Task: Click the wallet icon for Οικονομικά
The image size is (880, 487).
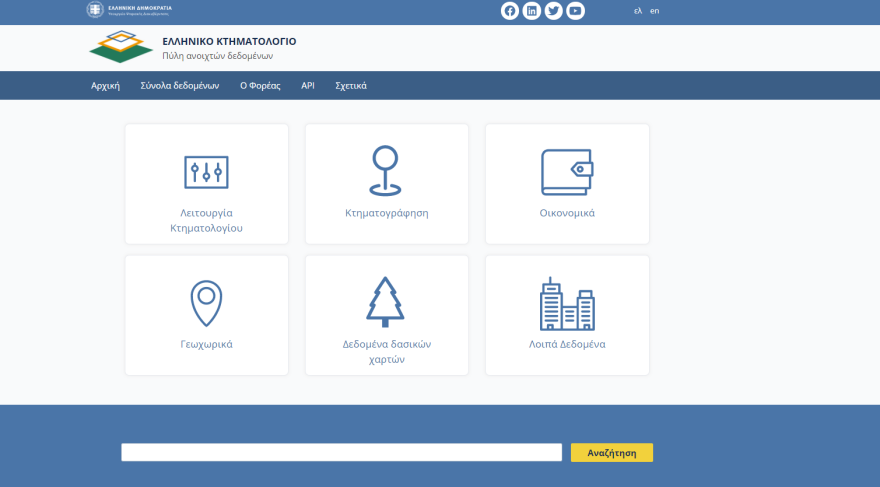Action: click(x=567, y=172)
